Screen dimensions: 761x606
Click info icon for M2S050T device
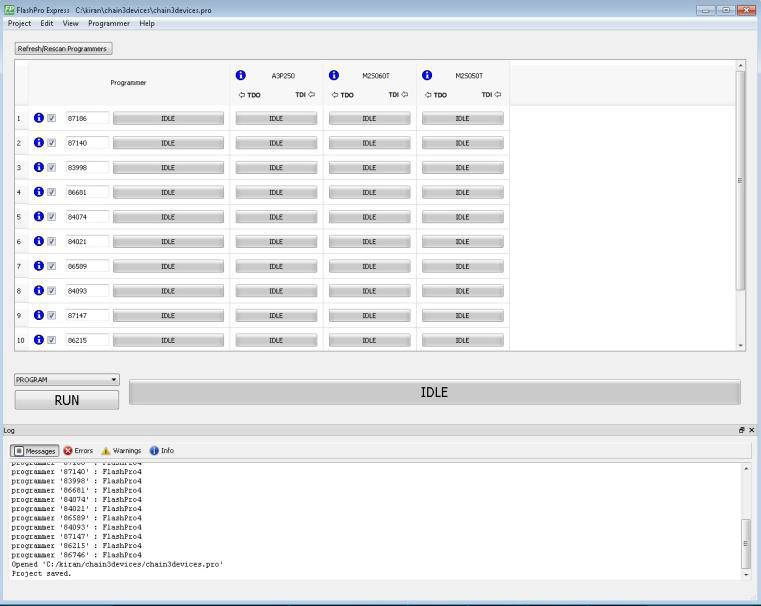click(x=428, y=75)
